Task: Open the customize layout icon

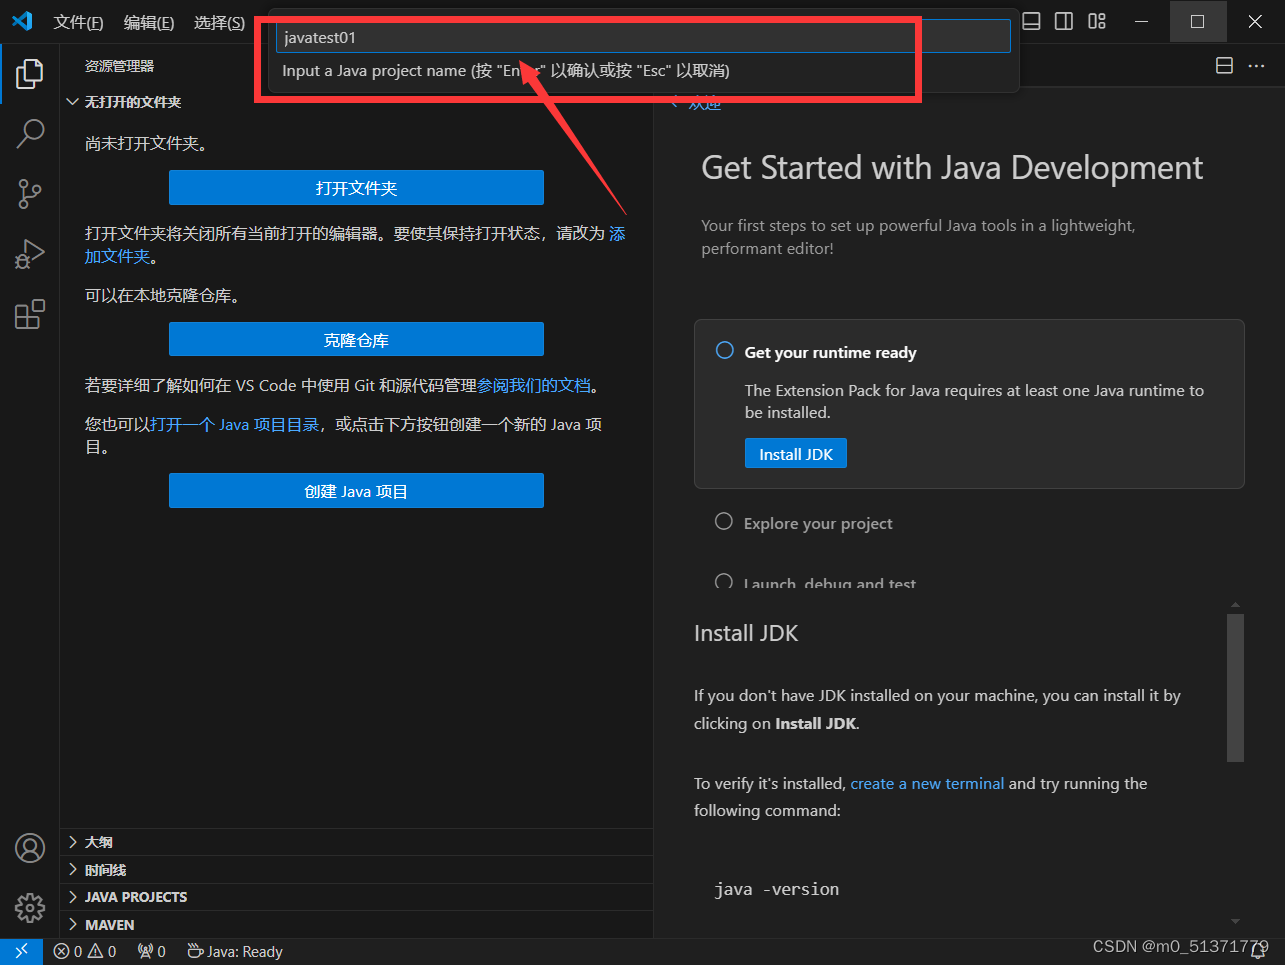Action: pyautogui.click(x=1097, y=21)
